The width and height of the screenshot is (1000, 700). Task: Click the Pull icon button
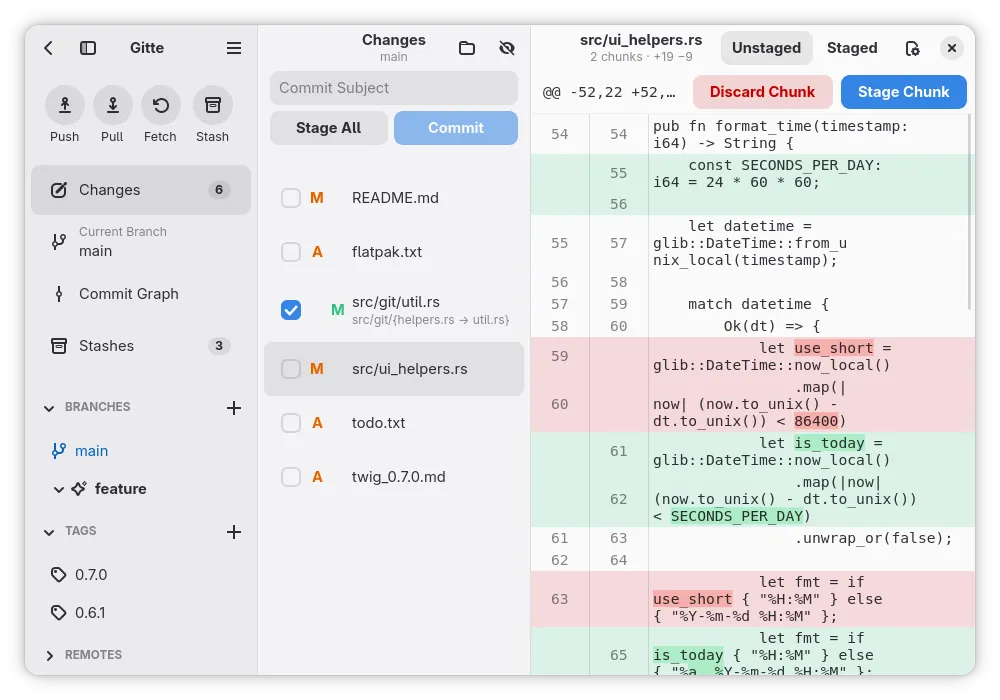(x=112, y=105)
